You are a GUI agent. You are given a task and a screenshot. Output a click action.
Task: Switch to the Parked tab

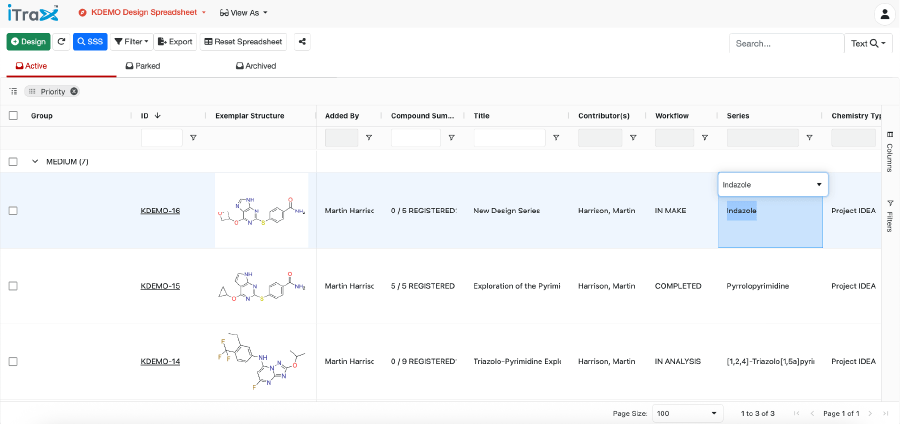click(143, 66)
